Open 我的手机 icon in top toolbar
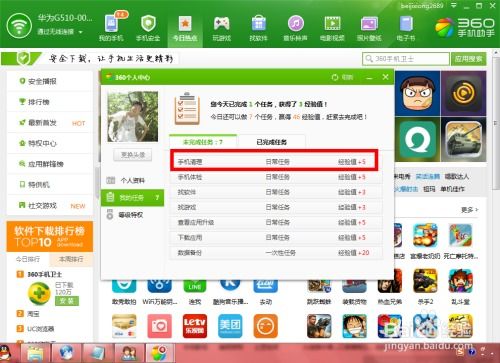The height and width of the screenshot is (363, 500). (111, 28)
